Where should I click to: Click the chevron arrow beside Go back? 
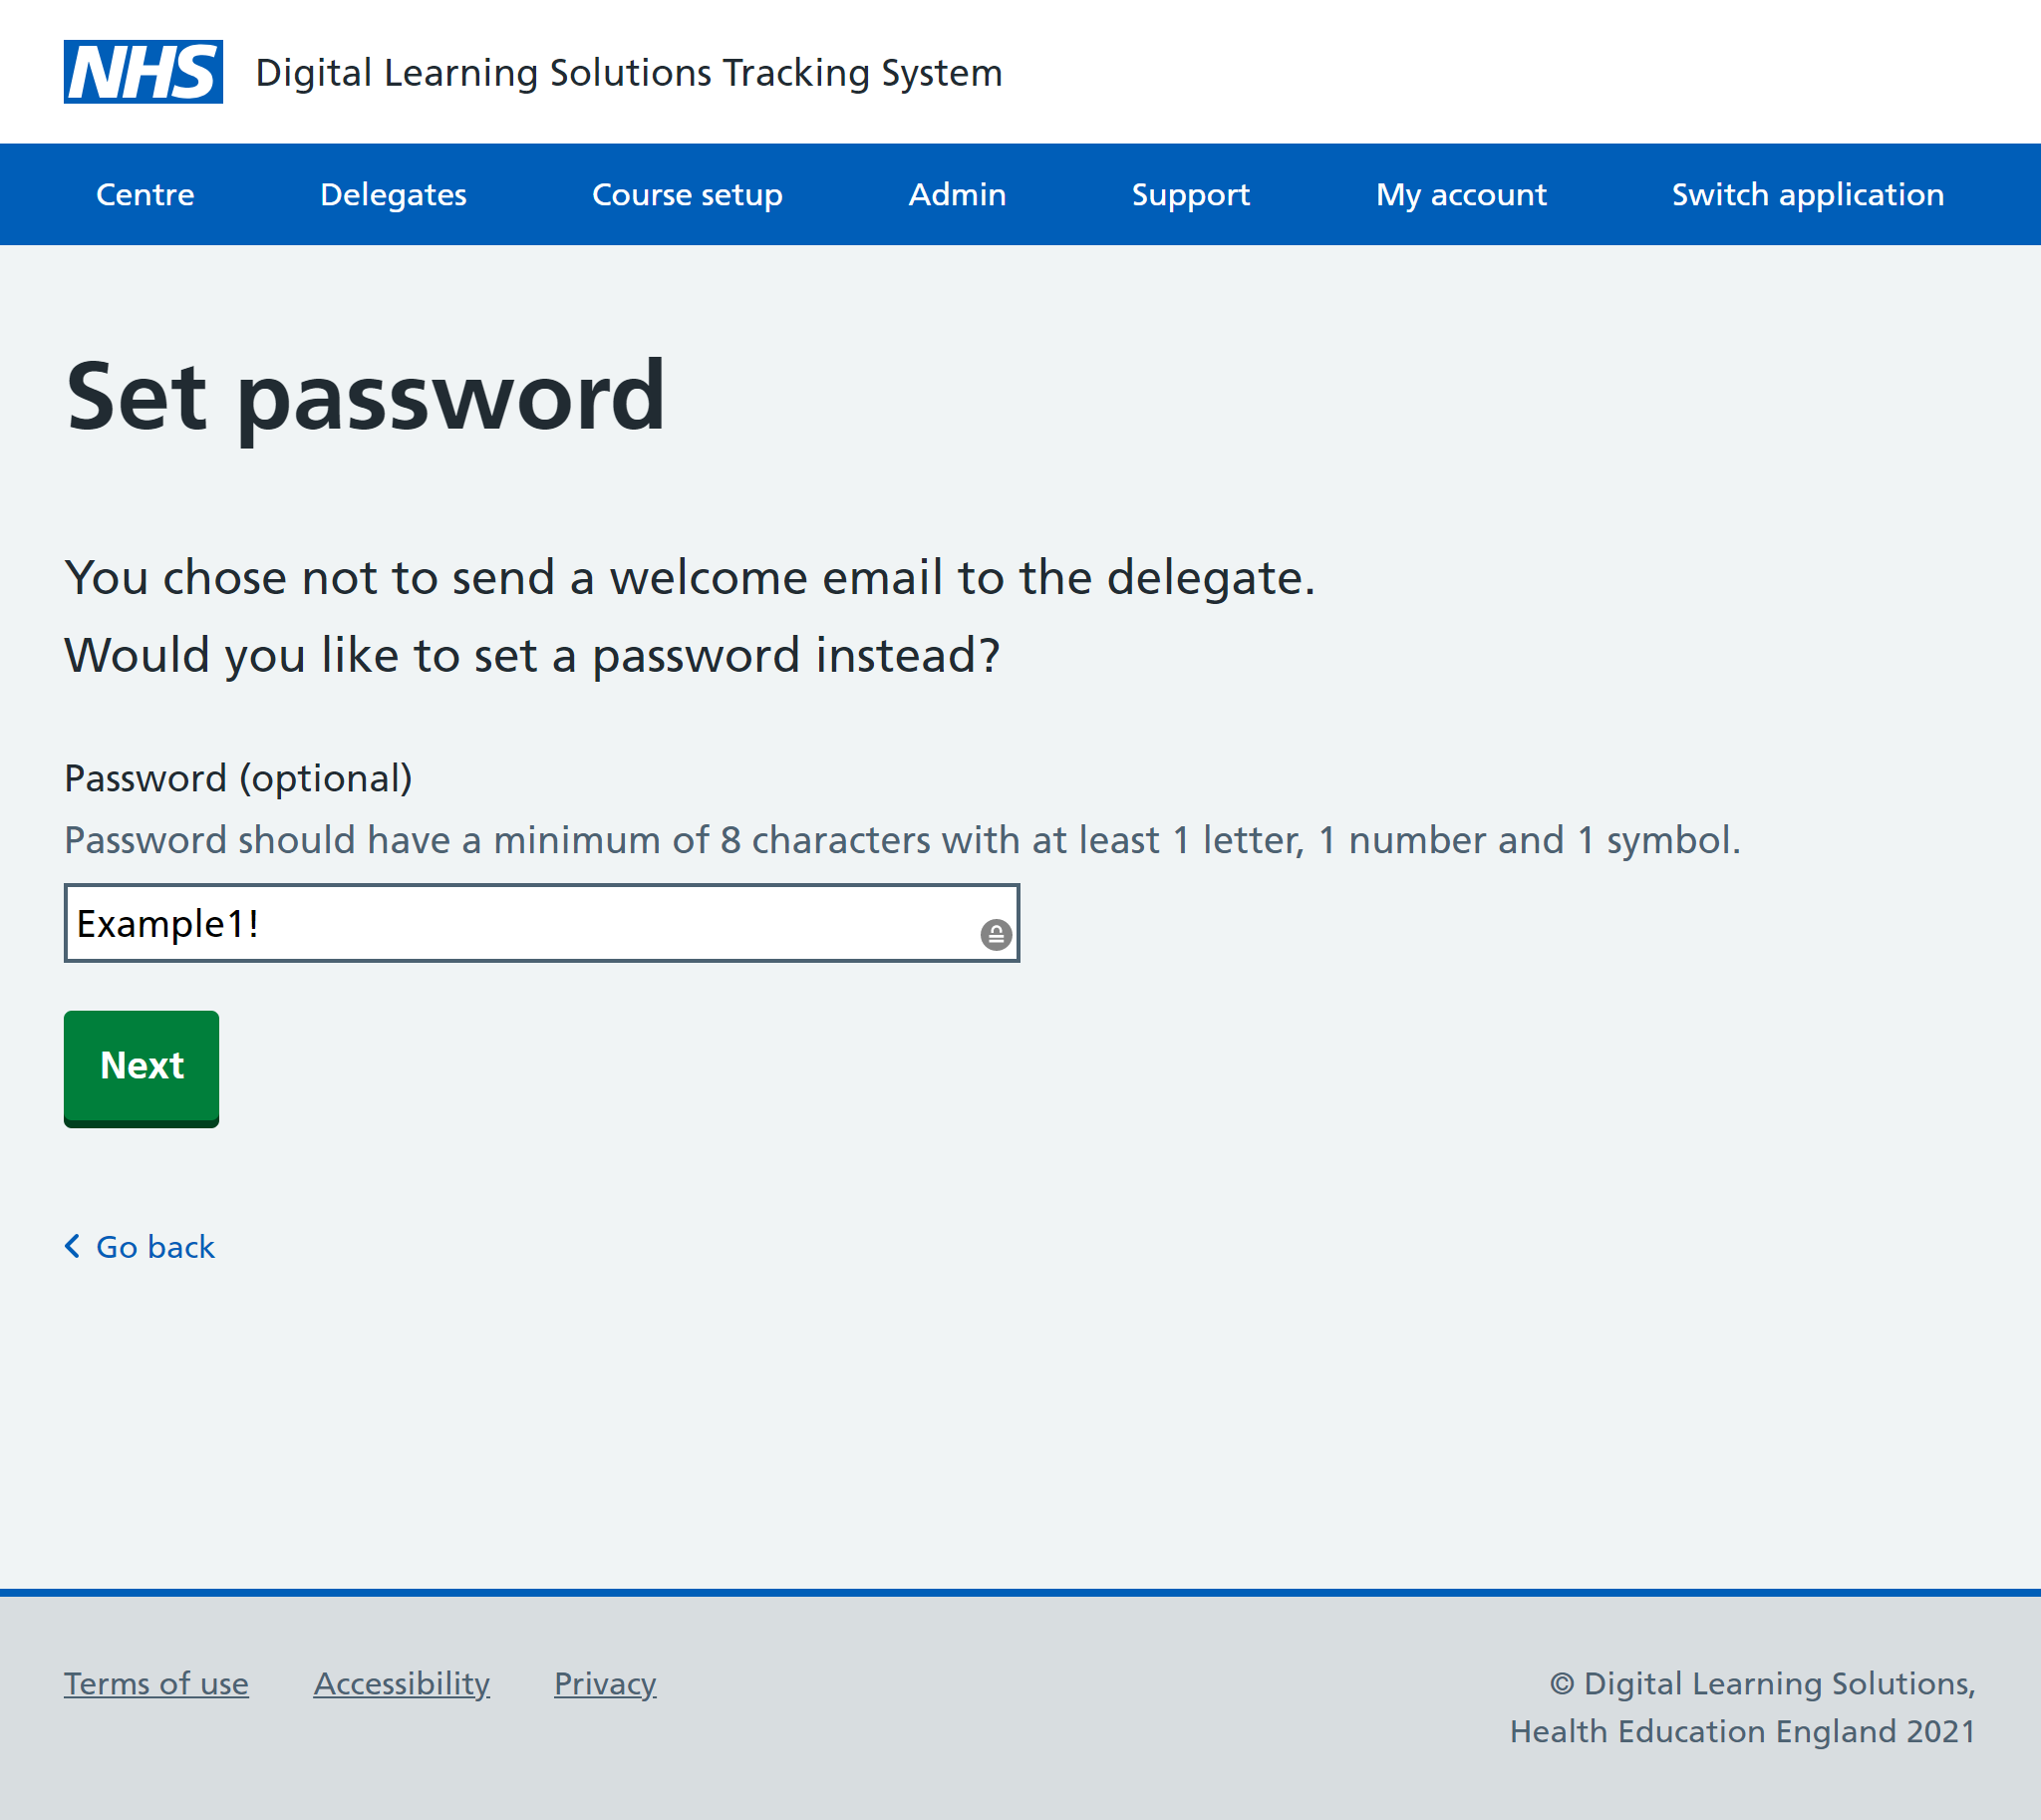[72, 1246]
